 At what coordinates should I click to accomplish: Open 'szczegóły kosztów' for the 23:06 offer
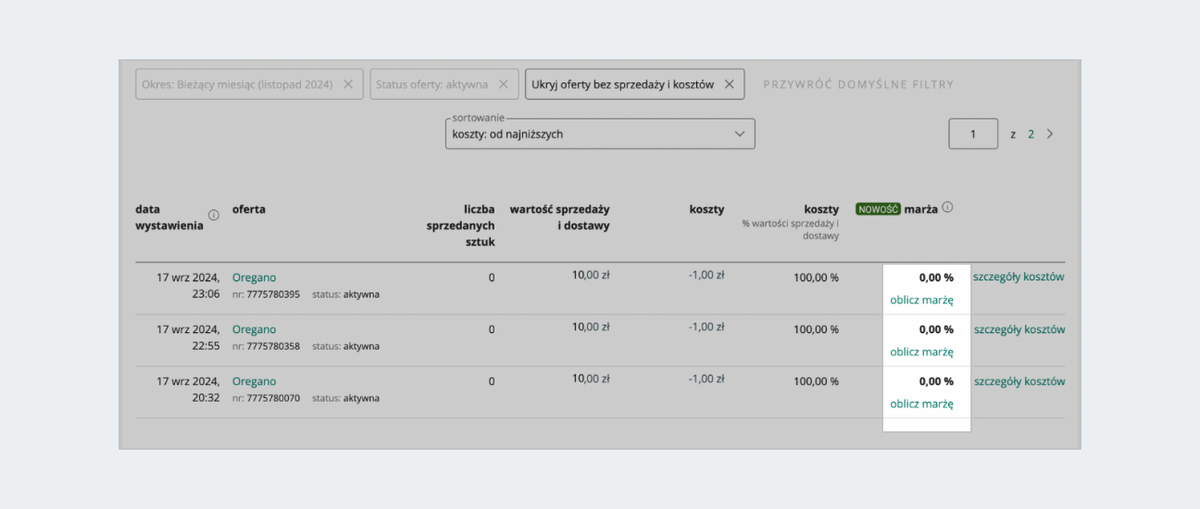1019,277
